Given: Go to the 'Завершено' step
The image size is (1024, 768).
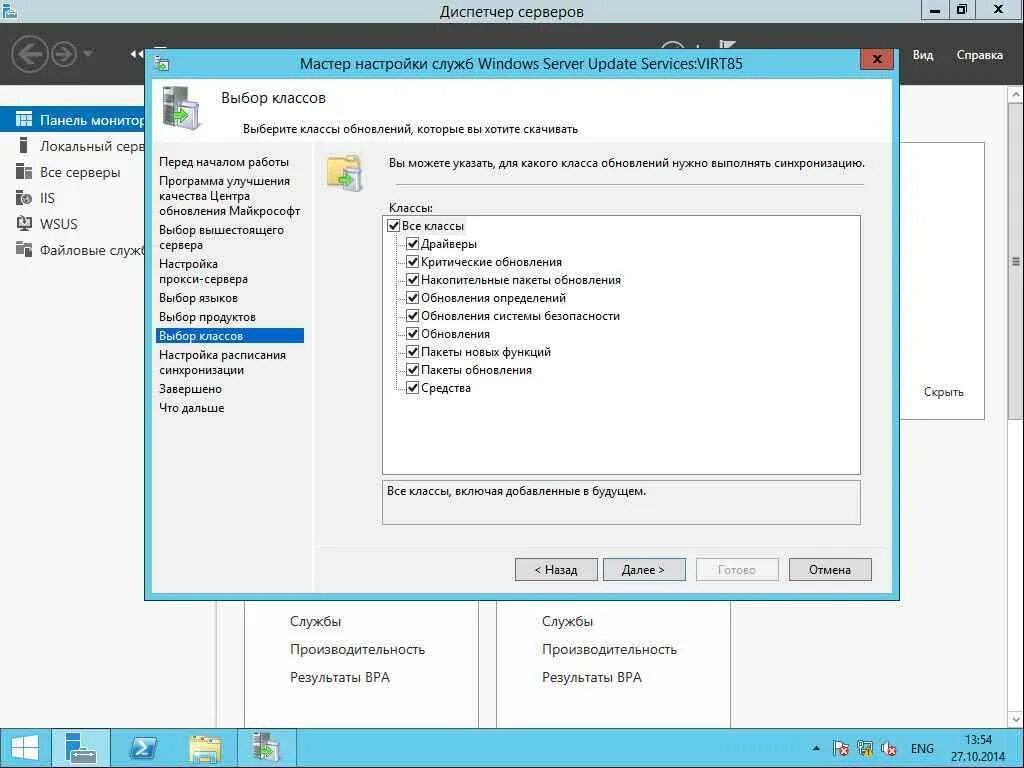Looking at the screenshot, I should (191, 389).
